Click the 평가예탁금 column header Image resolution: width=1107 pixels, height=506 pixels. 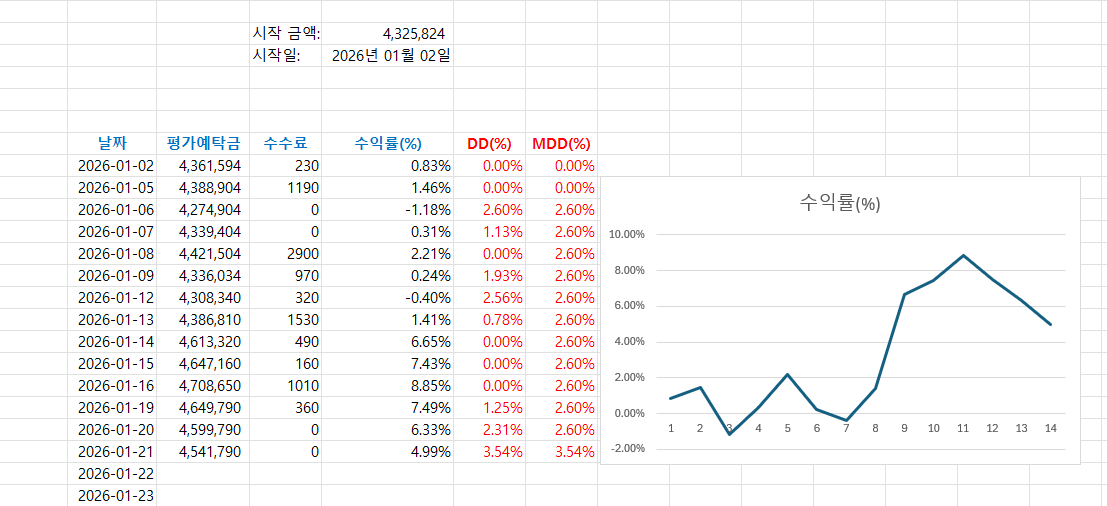[203, 144]
